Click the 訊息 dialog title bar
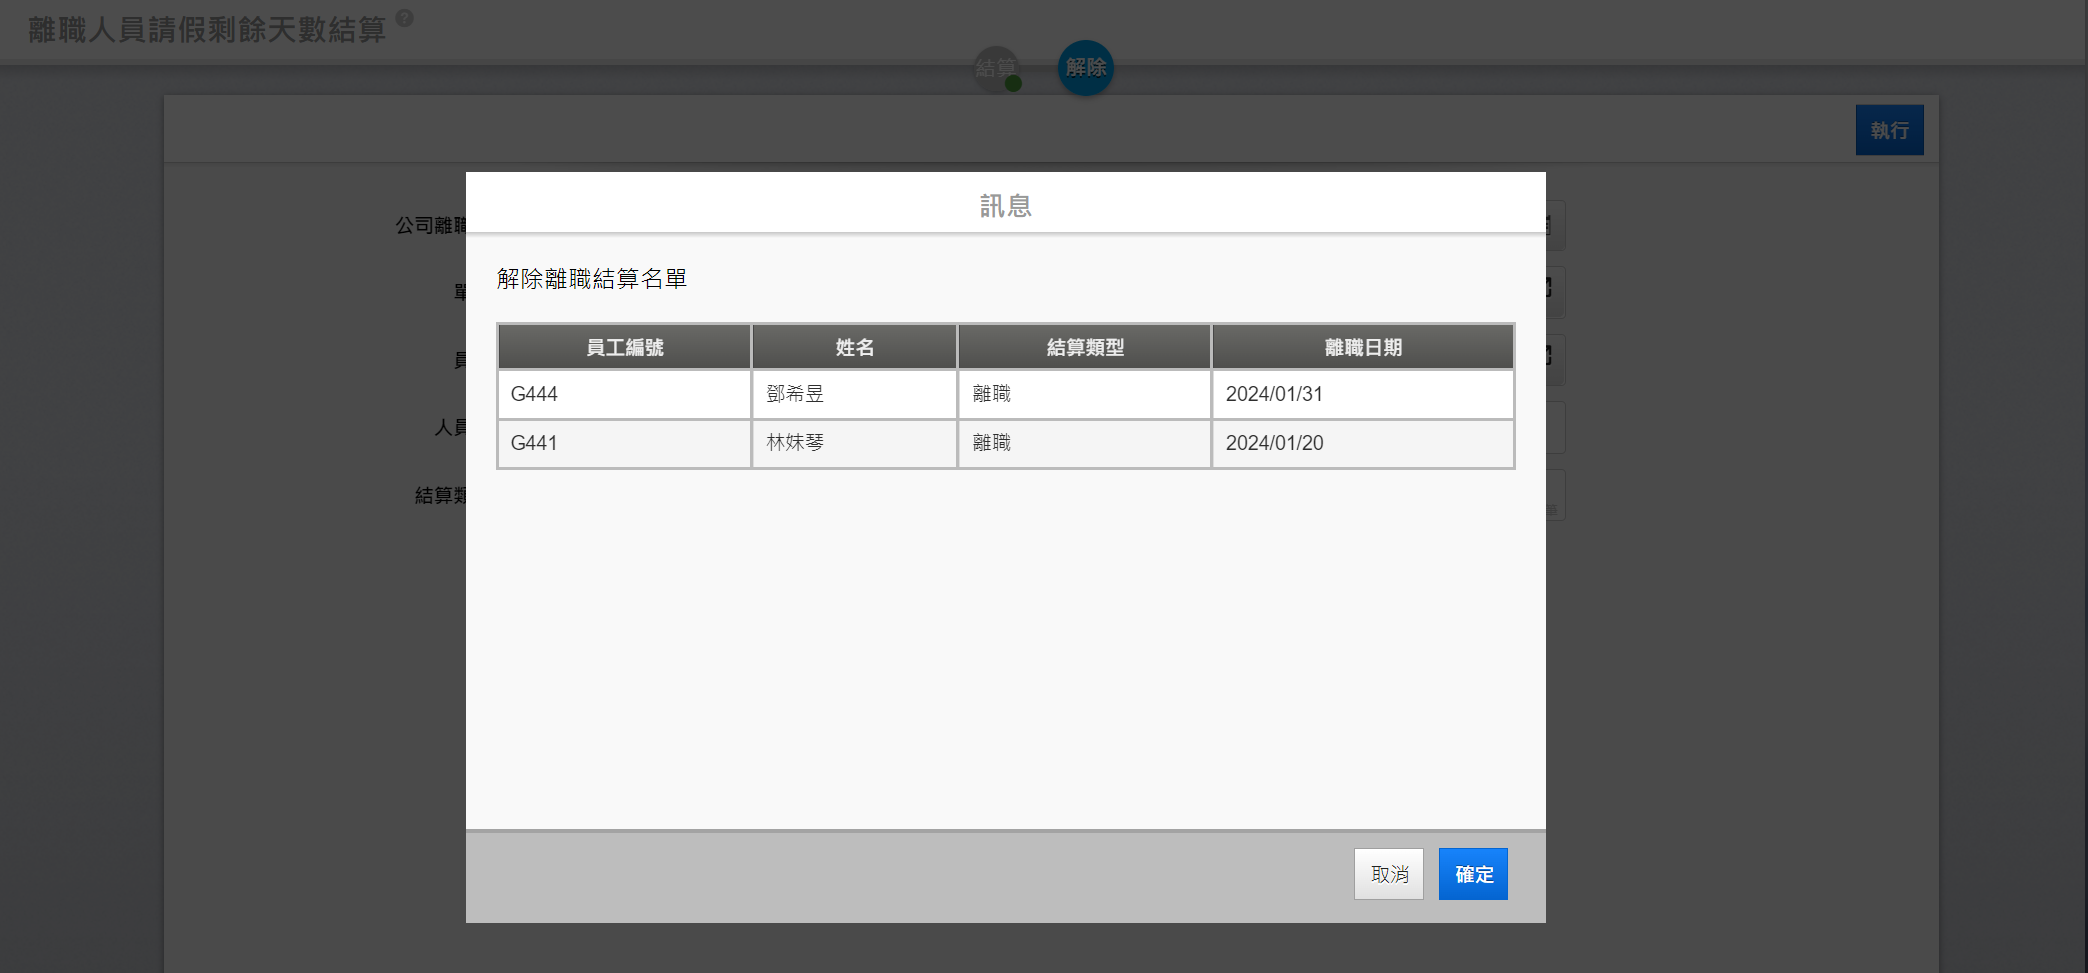Image resolution: width=2088 pixels, height=973 pixels. [1005, 205]
